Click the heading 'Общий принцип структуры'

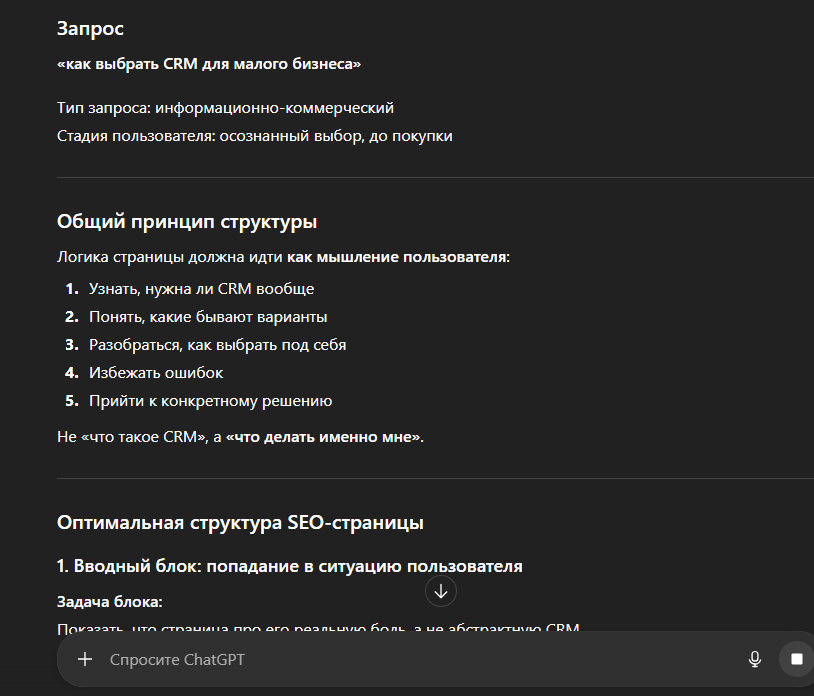tap(187, 222)
